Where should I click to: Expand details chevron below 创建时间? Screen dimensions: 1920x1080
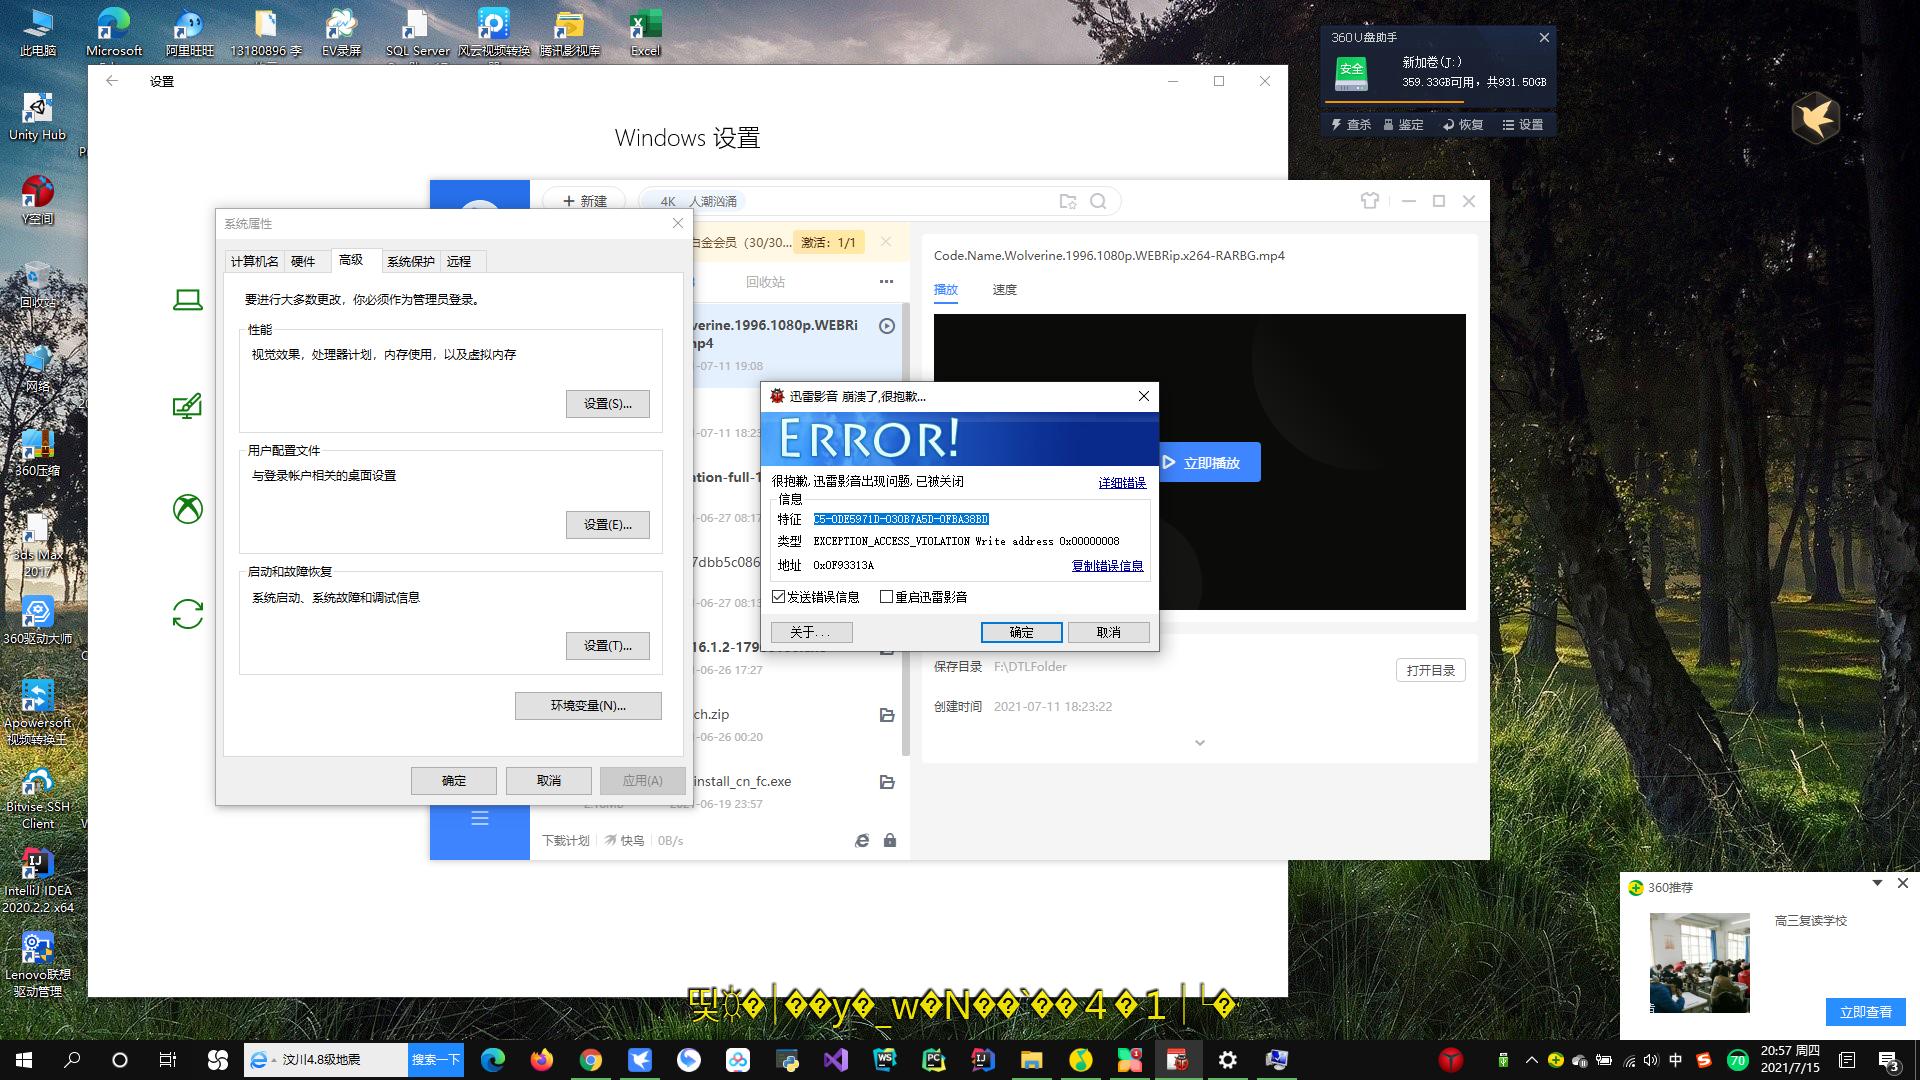(1200, 743)
